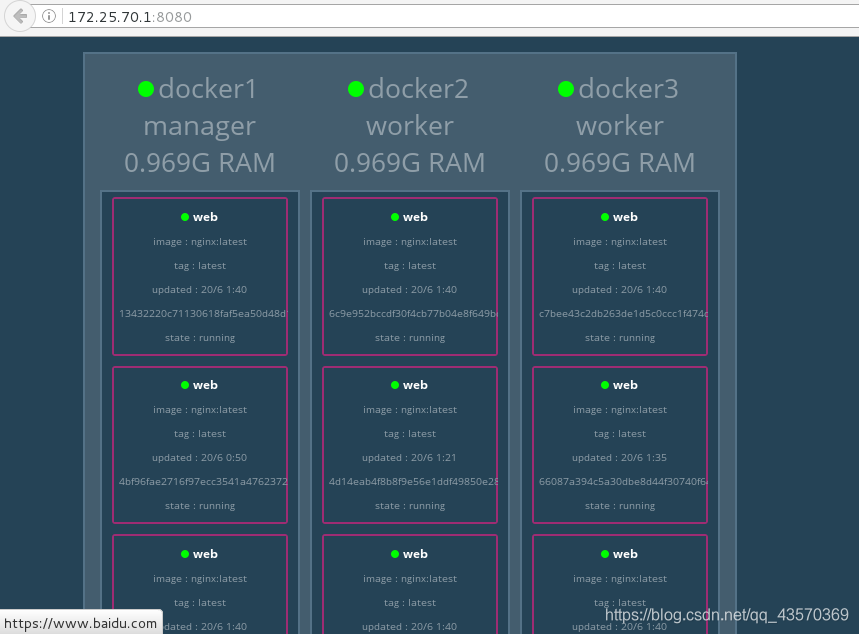Click green dot of container c7bee43c2db2 web
The image size is (859, 634).
pyautogui.click(x=605, y=217)
